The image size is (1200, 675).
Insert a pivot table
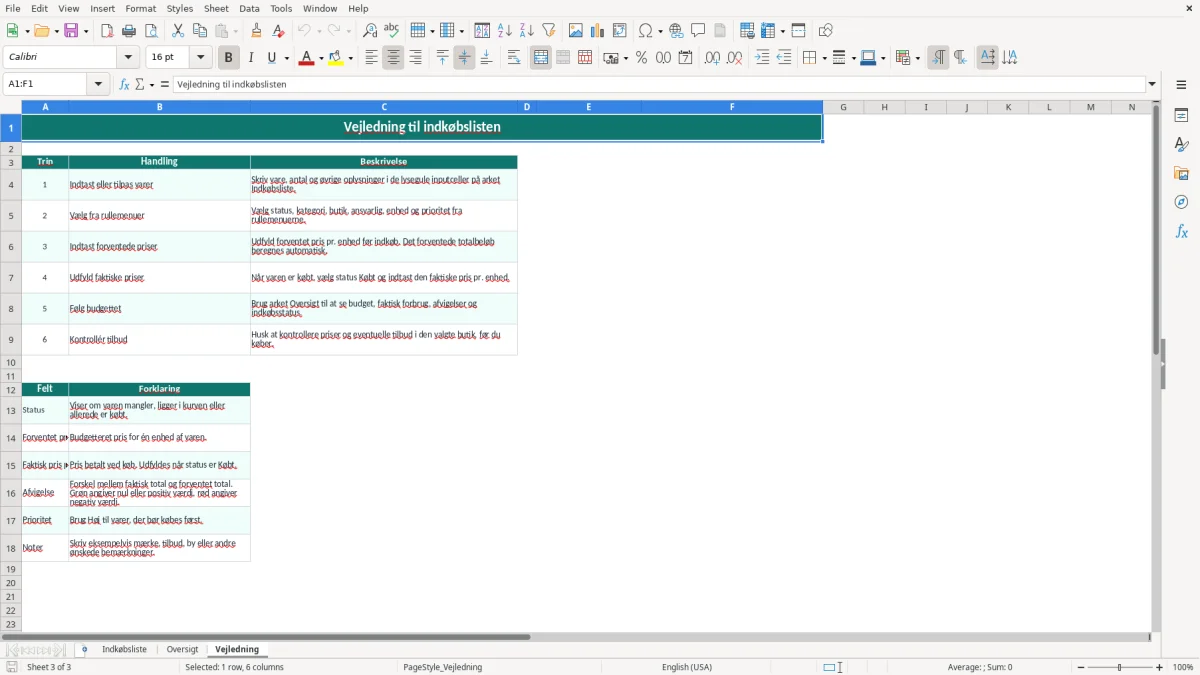pos(620,31)
